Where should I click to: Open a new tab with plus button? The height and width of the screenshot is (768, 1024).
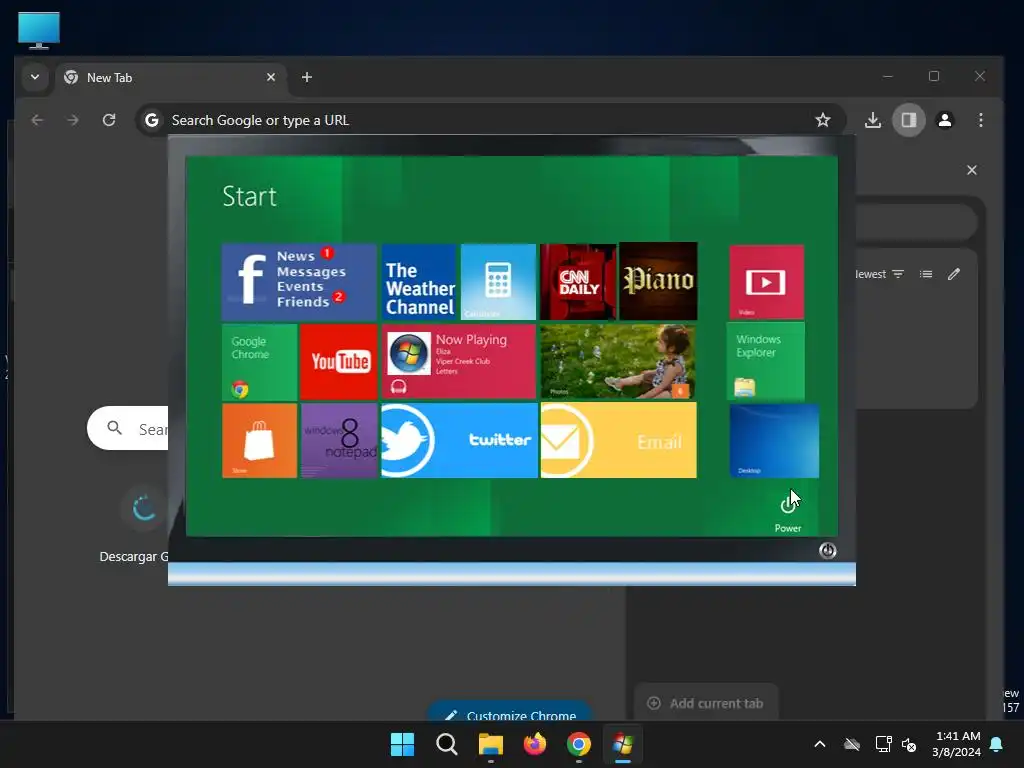pyautogui.click(x=306, y=77)
